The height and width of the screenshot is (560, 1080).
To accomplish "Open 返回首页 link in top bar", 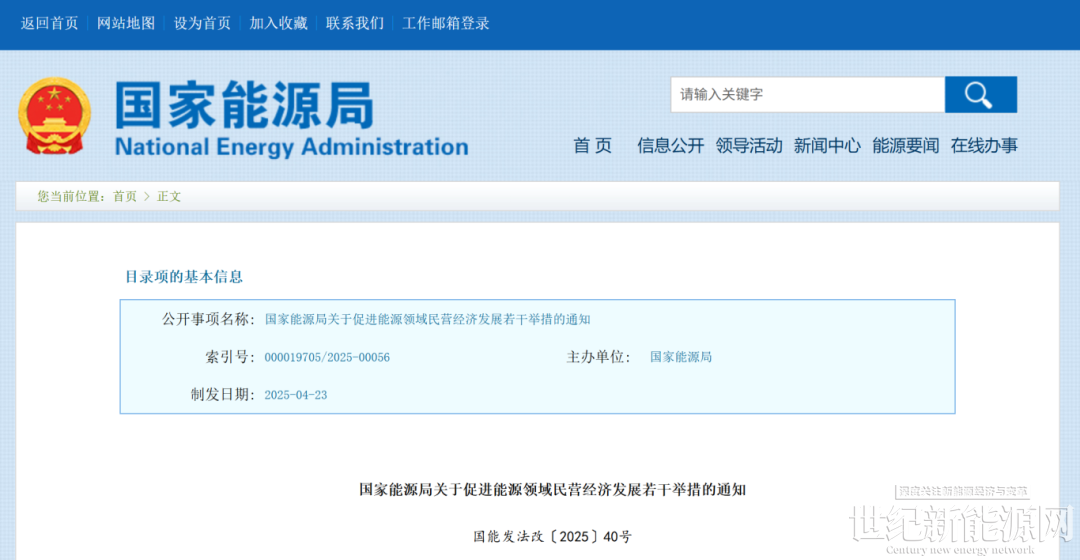I will (50, 23).
